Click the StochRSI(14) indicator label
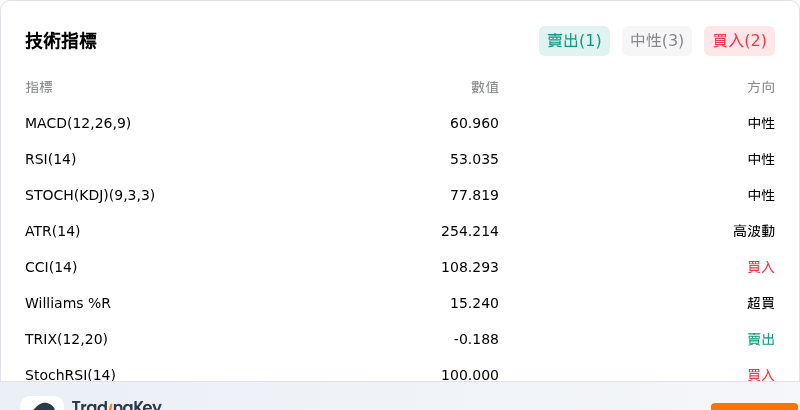The height and width of the screenshot is (410, 800). click(70, 375)
